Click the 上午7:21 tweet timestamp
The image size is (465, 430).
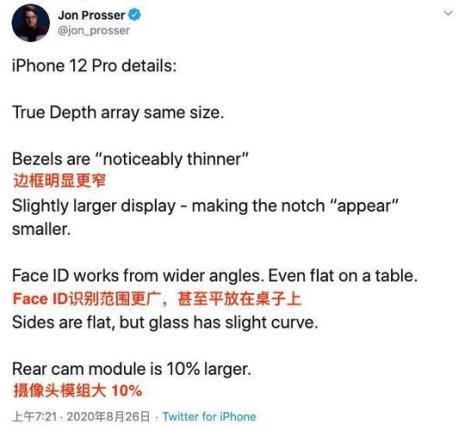[x=34, y=417]
